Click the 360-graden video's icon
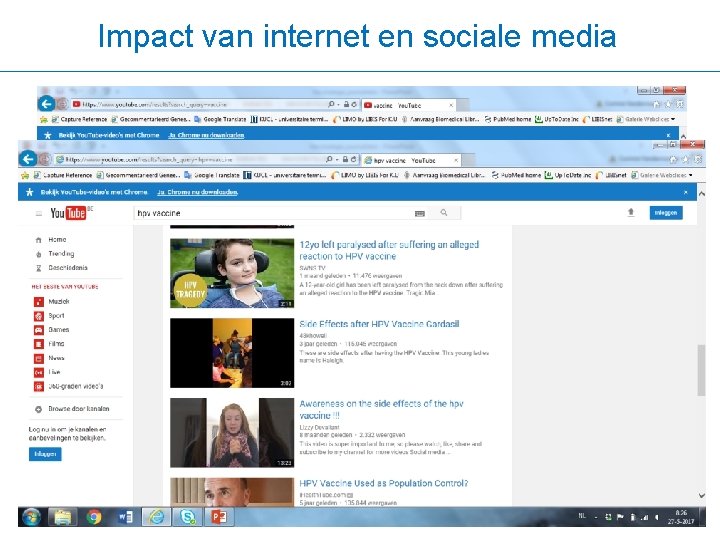 [x=39, y=387]
